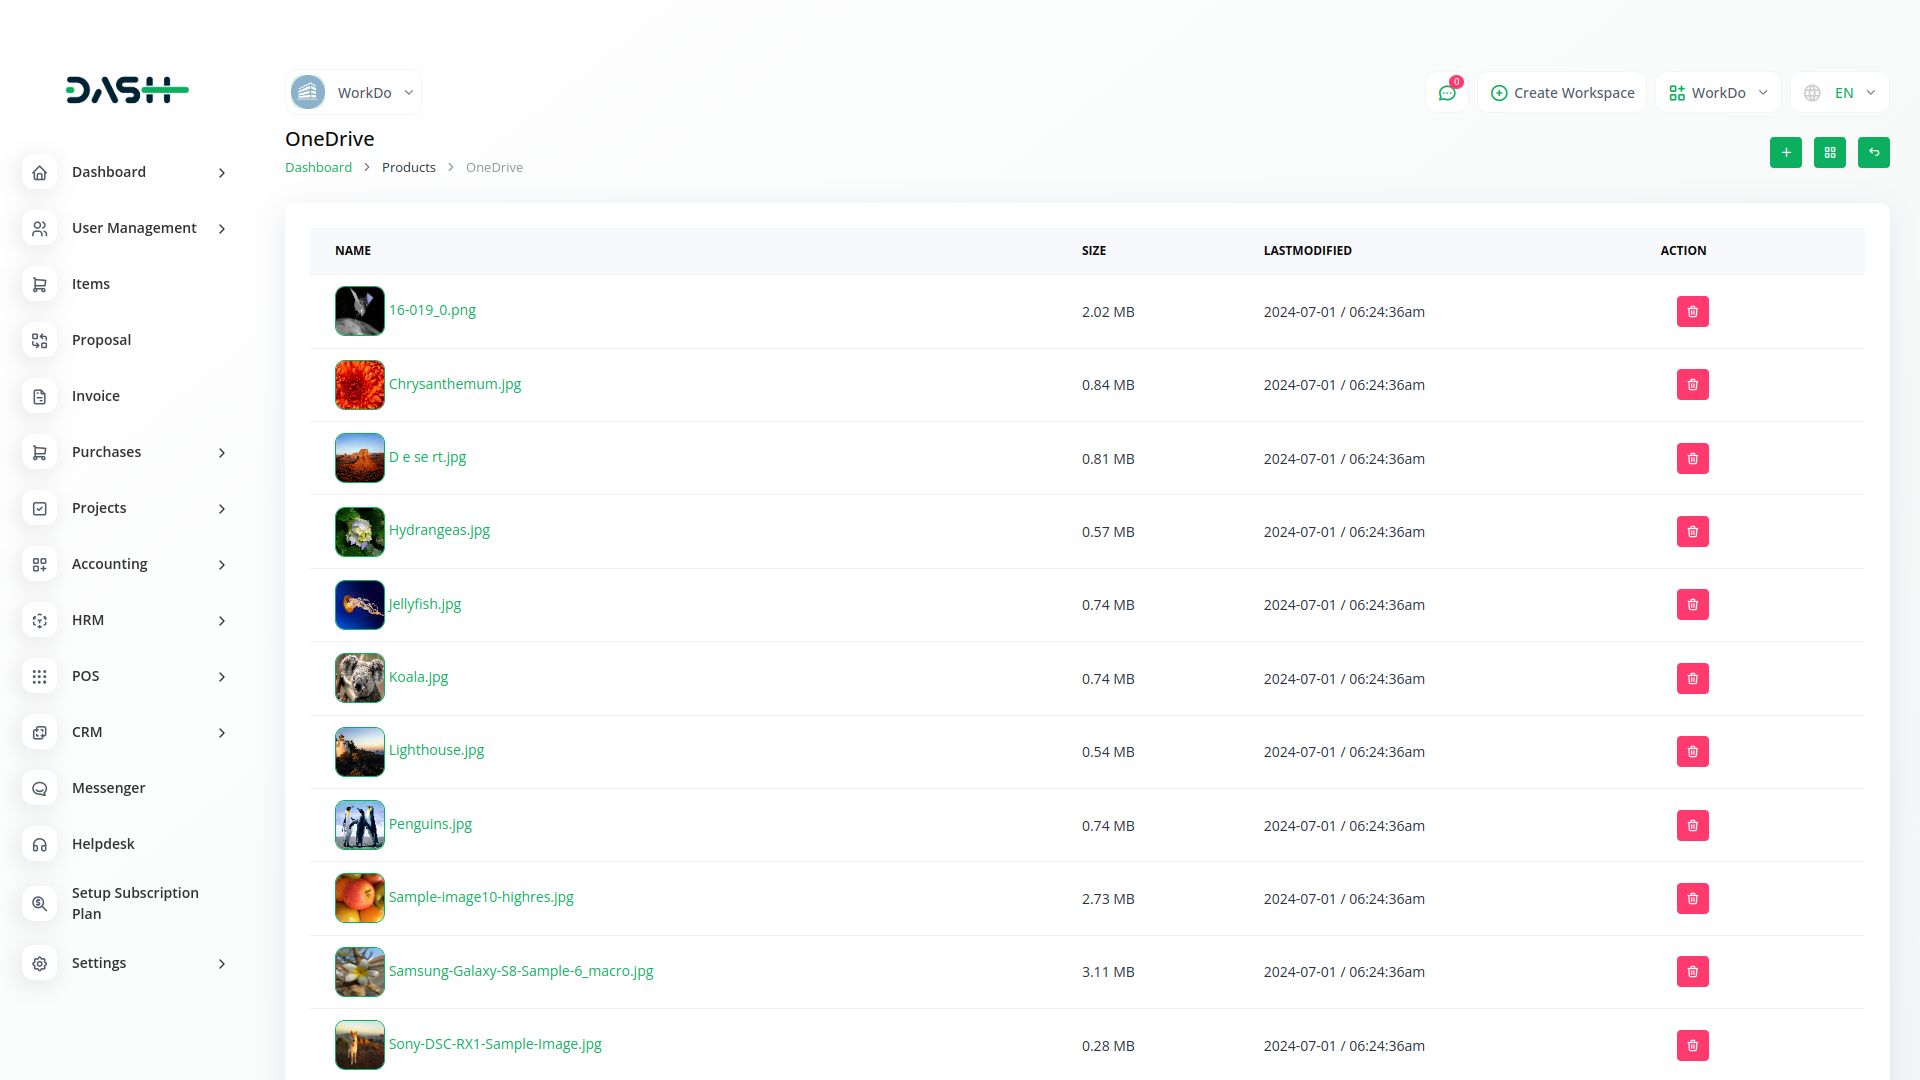Delete 16-019_0.png using trash icon
Viewport: 1920px width, 1080px height.
[x=1692, y=312]
